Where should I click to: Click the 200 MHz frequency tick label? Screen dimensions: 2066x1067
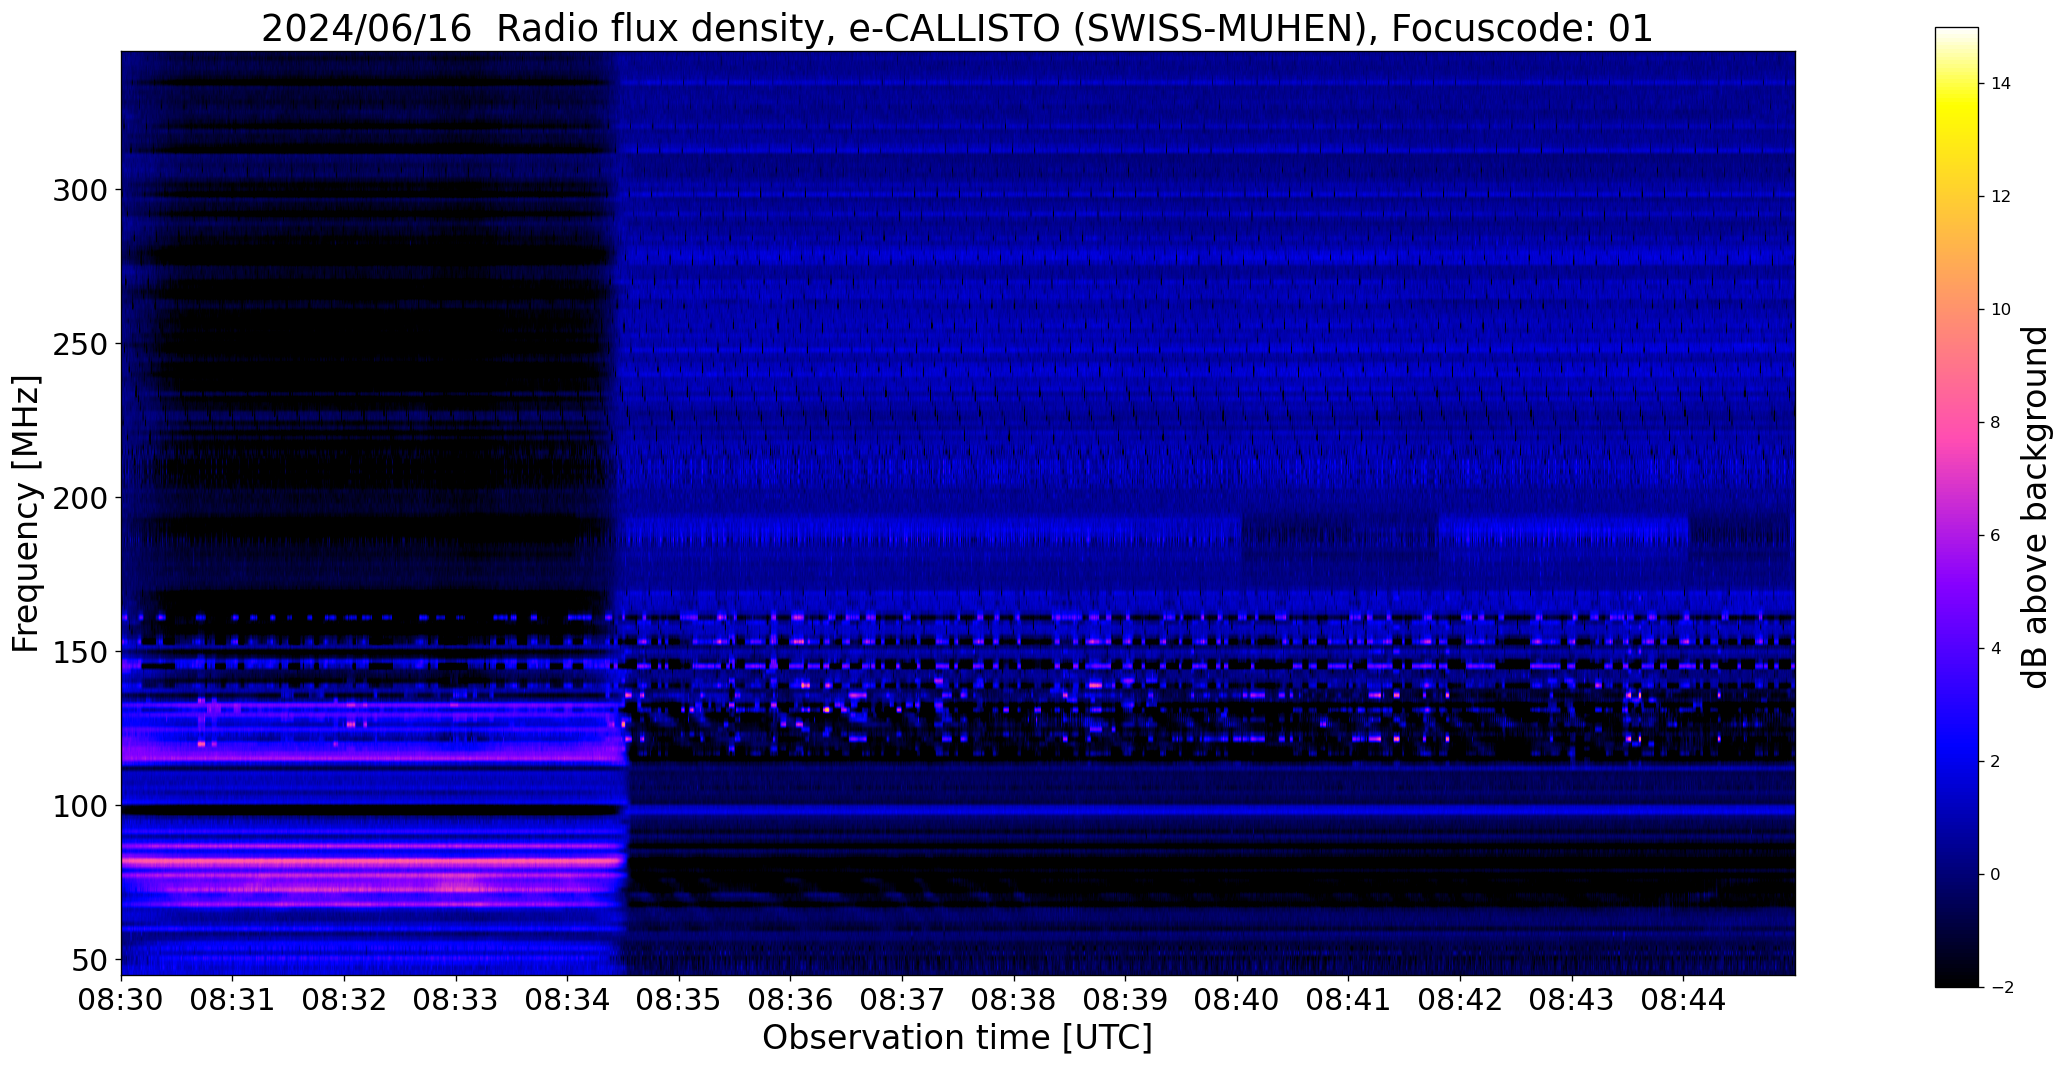pos(79,498)
